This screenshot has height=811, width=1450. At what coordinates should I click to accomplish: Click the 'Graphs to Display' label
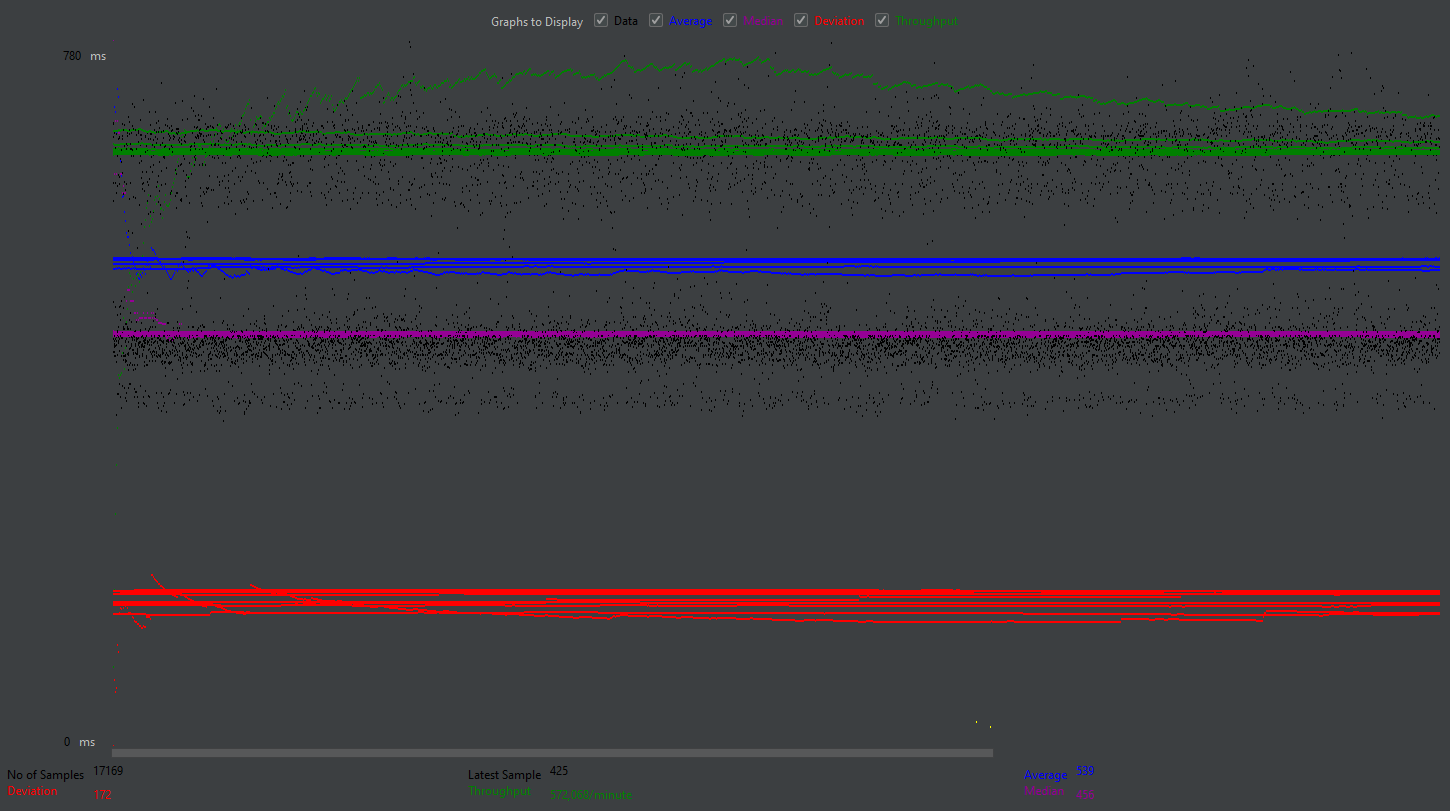click(x=536, y=22)
